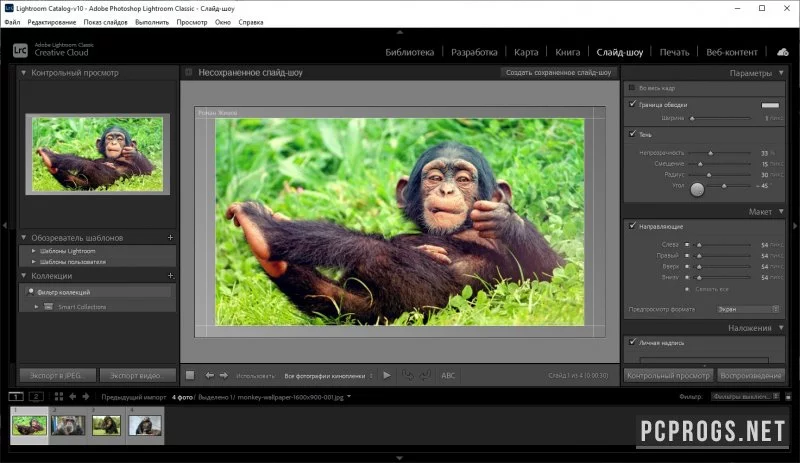Screen dimensions: 800x463
Task: Go back arrow in filmstrip bar
Action: [x=72, y=397]
